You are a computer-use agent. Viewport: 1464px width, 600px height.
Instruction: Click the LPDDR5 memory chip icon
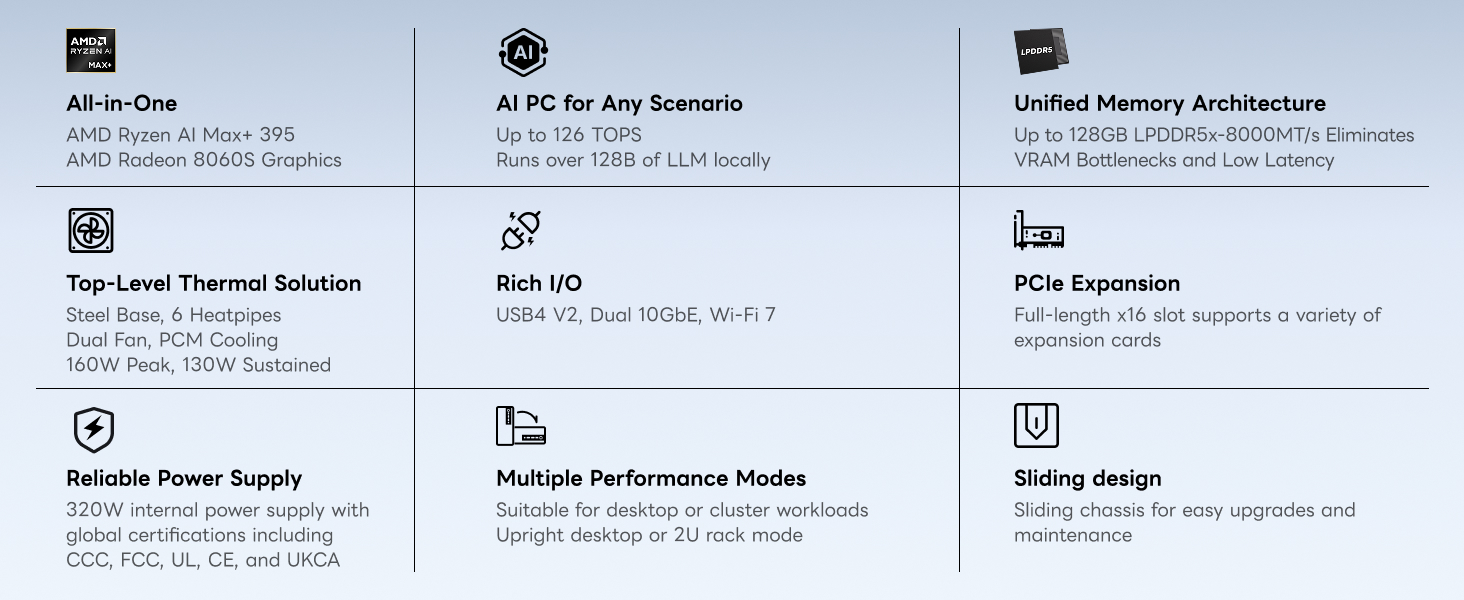click(x=1042, y=51)
